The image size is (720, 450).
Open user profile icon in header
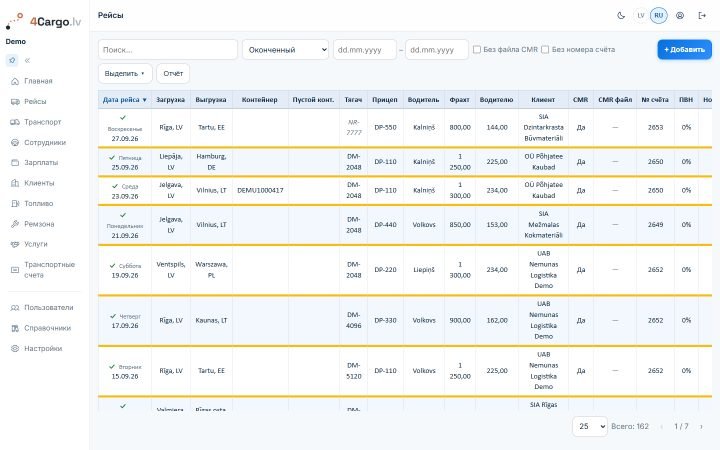[x=680, y=16]
